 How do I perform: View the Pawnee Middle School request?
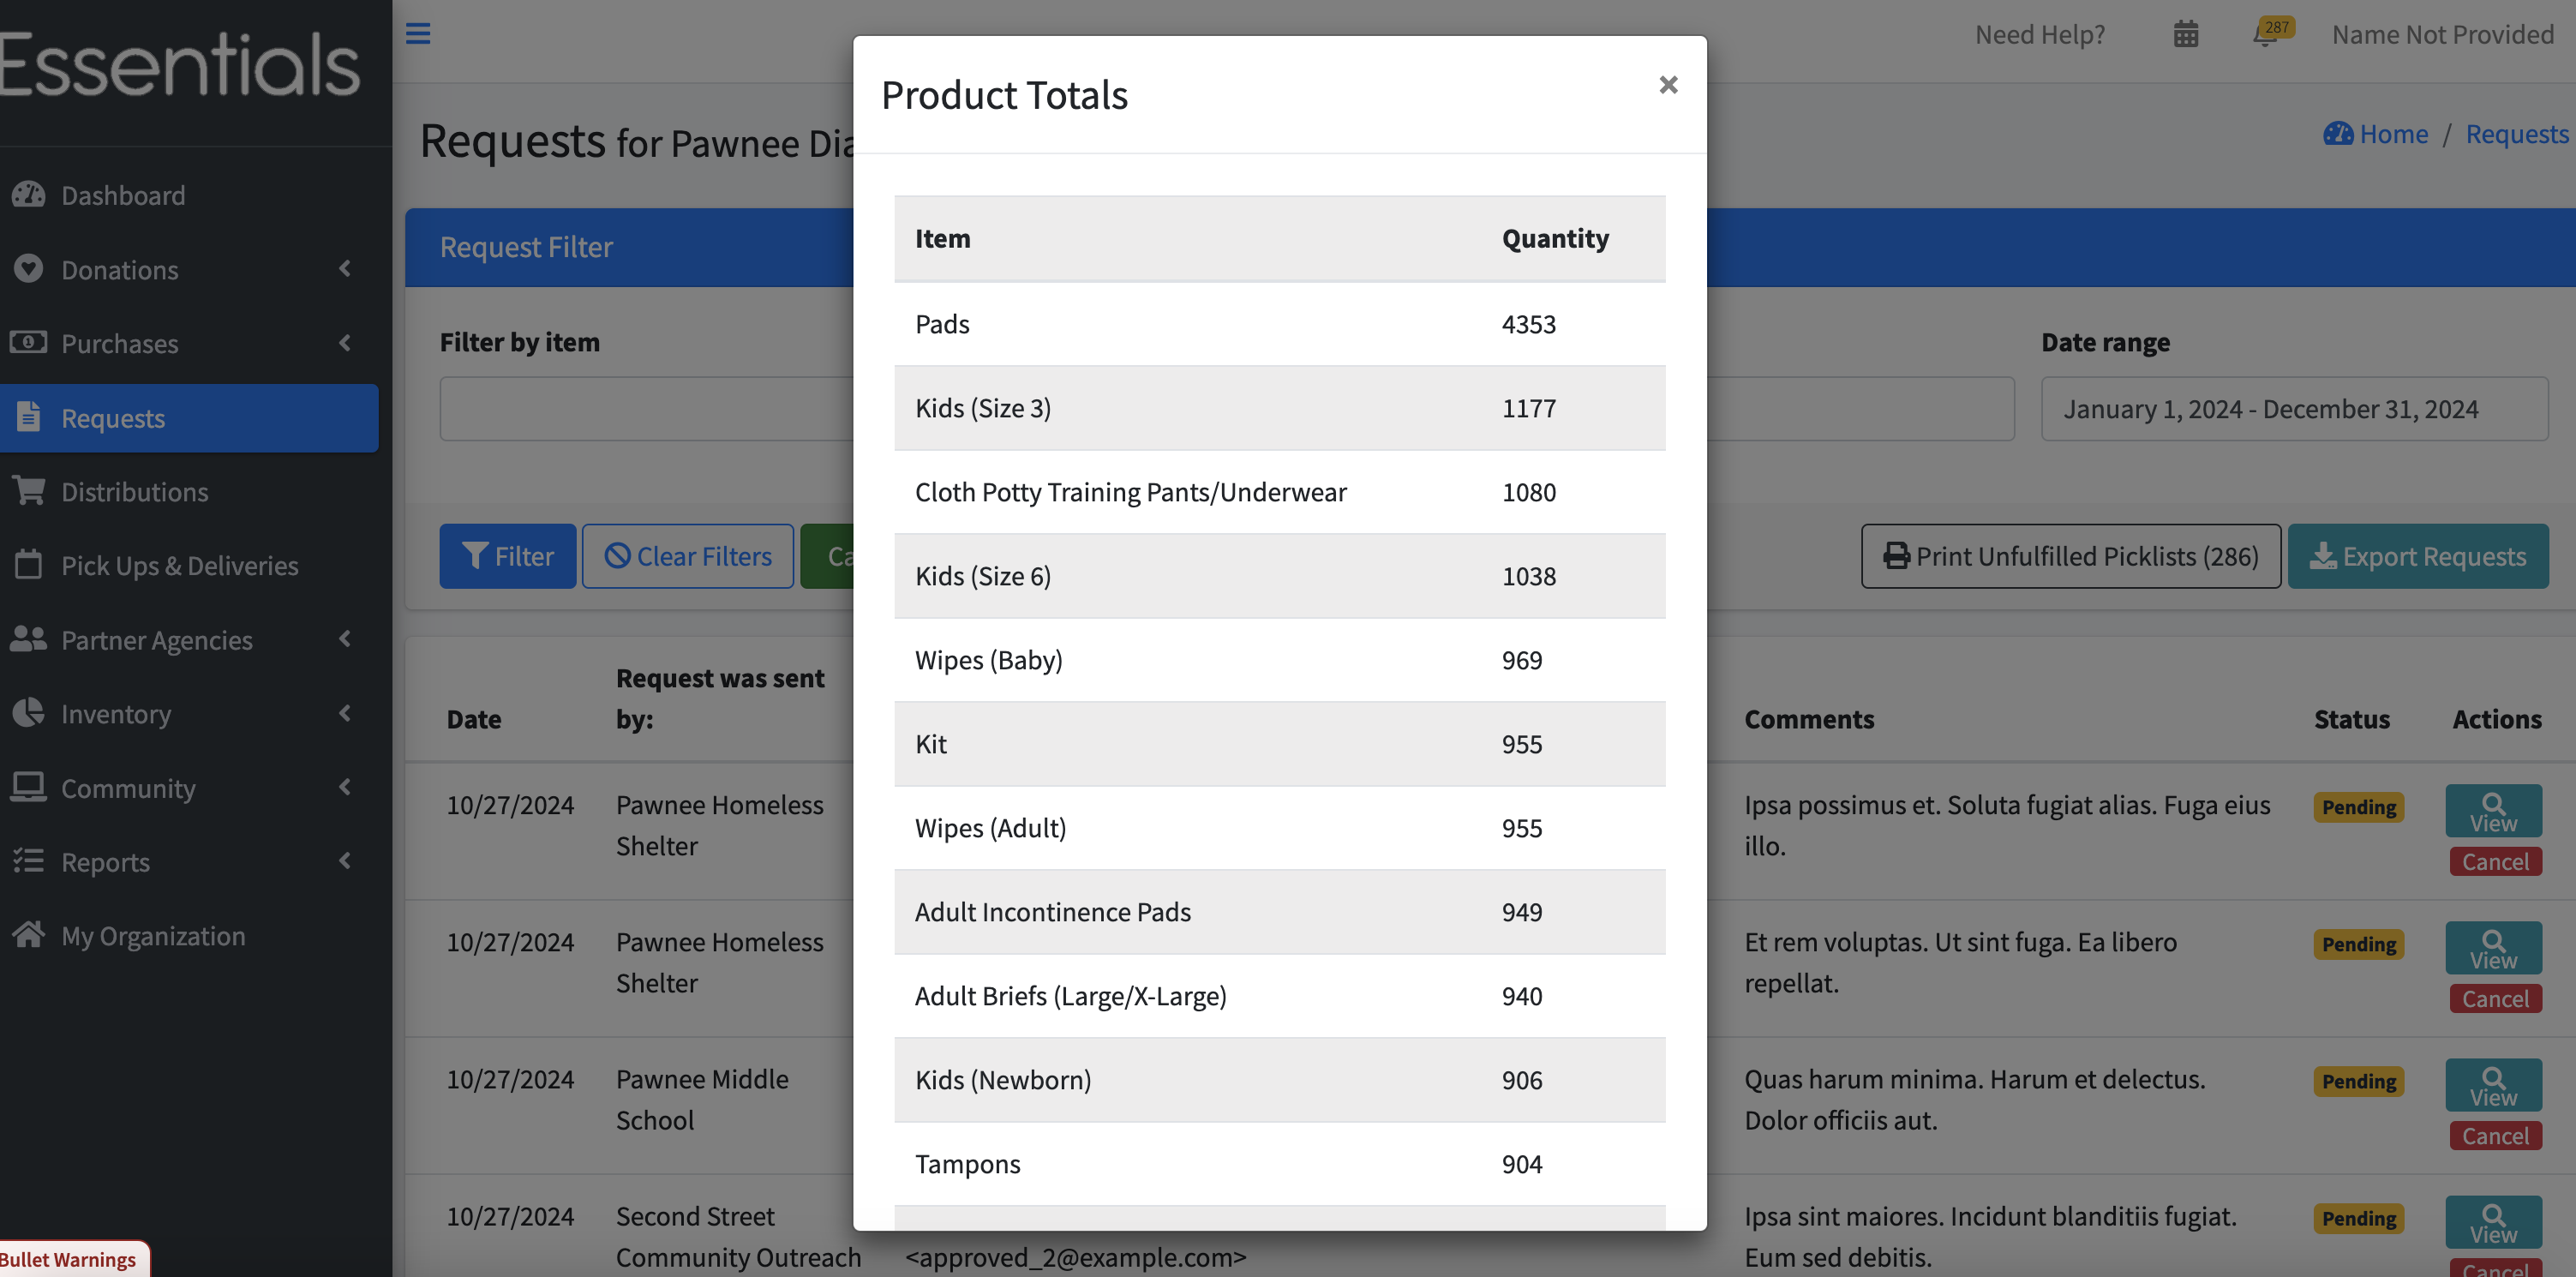2493,1085
